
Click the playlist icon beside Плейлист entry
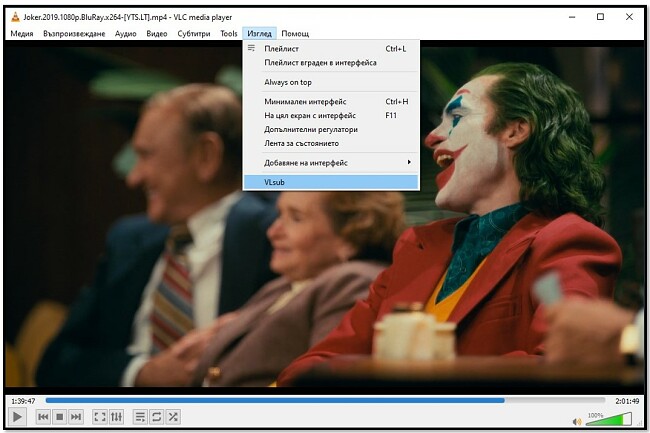[251, 48]
